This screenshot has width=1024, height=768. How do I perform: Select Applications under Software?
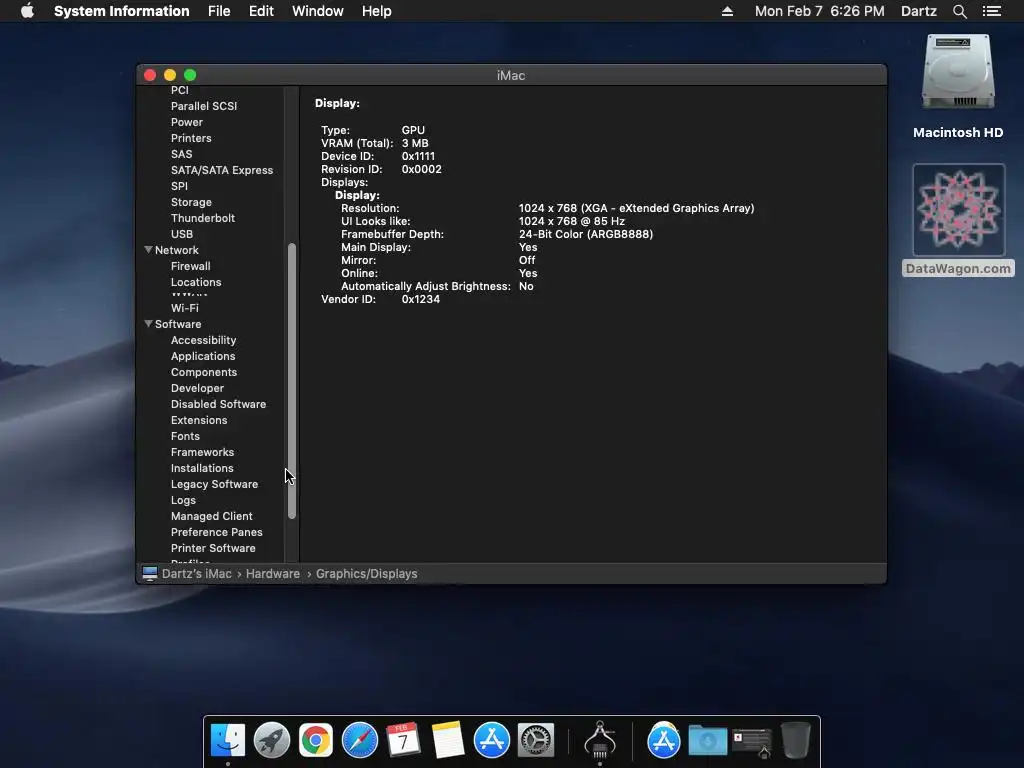coord(203,356)
